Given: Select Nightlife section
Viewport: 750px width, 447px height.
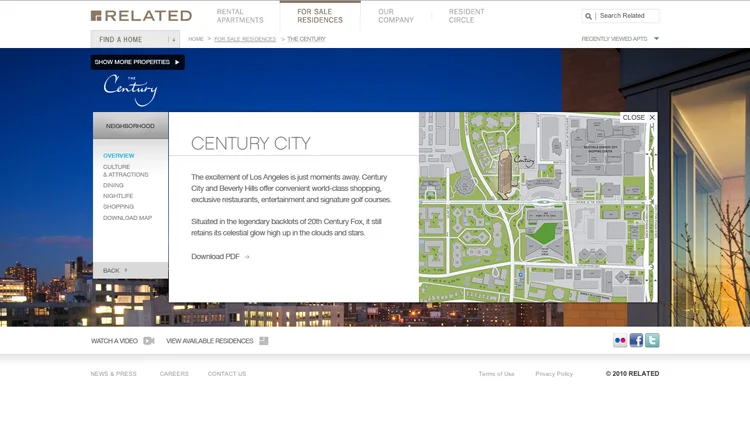Looking at the screenshot, I should pos(118,196).
